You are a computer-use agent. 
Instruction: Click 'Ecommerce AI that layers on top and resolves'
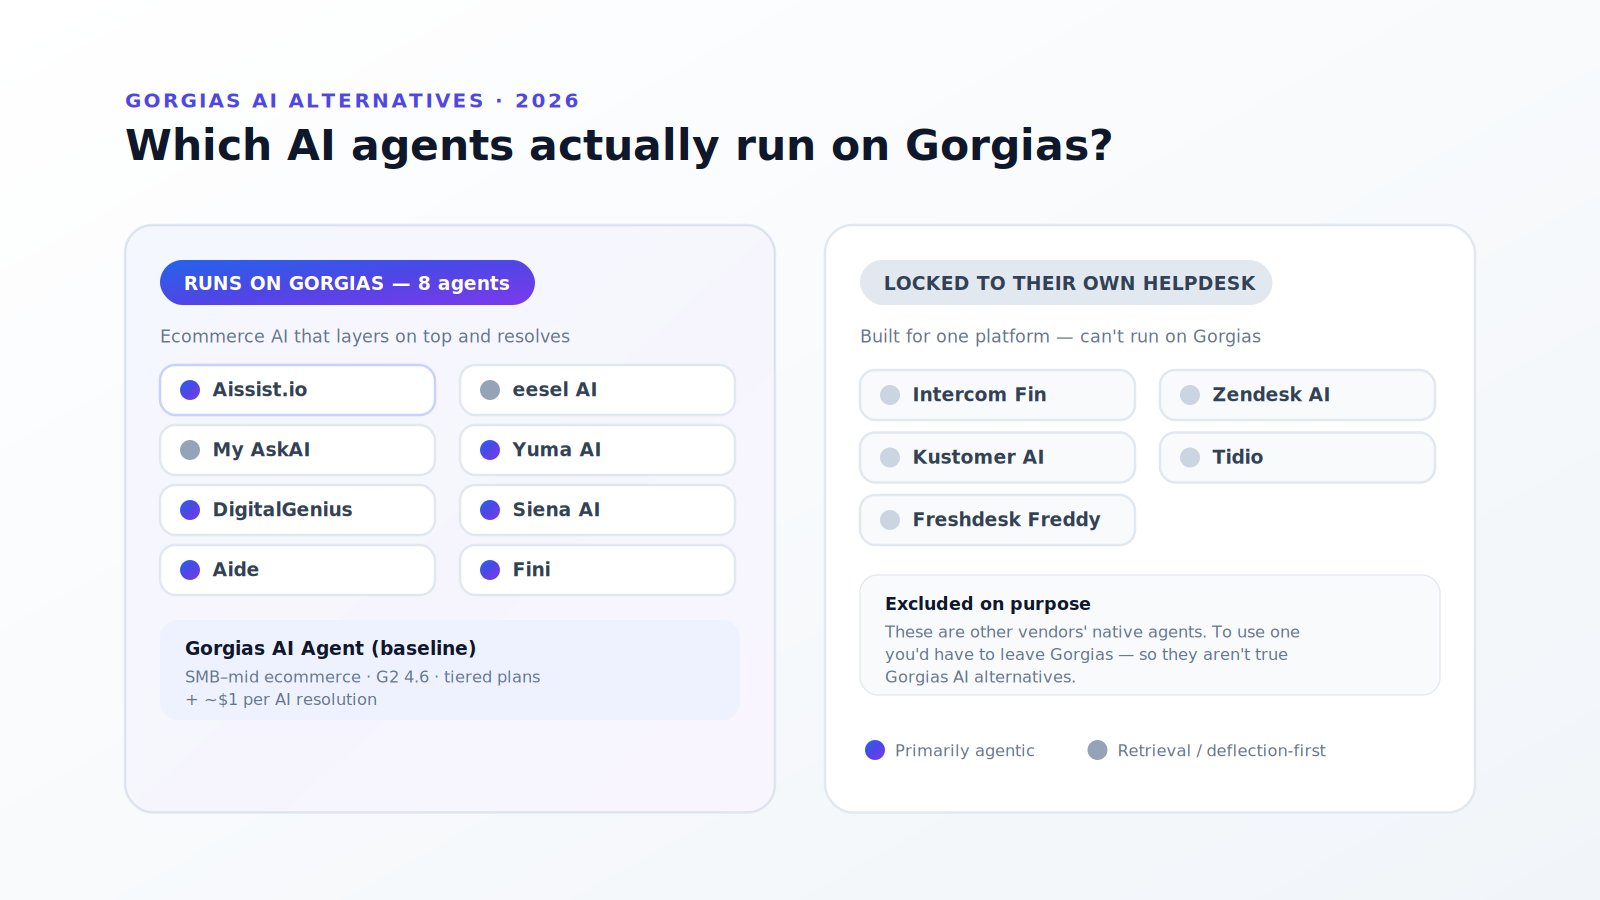click(x=365, y=336)
